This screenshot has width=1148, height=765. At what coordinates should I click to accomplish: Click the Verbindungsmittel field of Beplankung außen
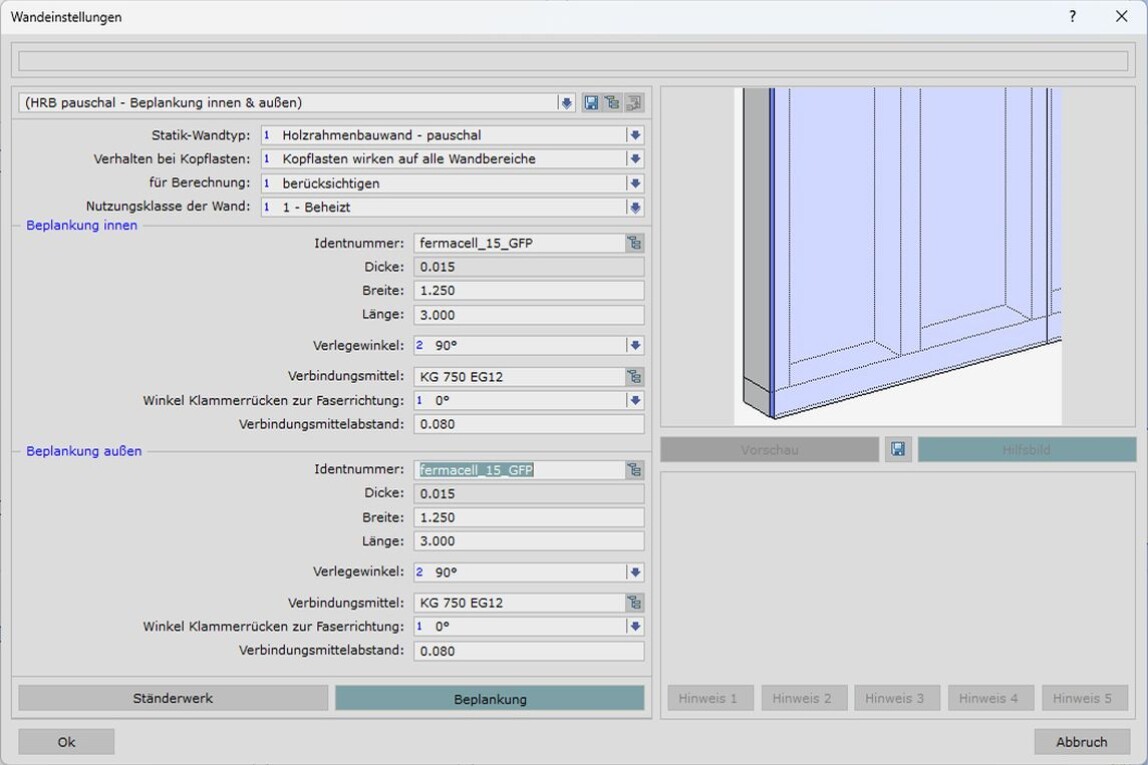pos(519,603)
